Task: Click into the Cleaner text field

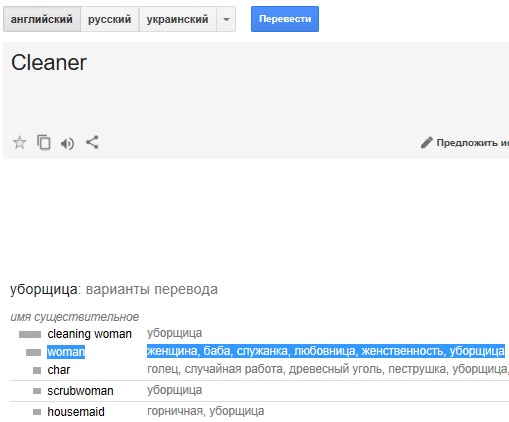Action: pos(256,87)
